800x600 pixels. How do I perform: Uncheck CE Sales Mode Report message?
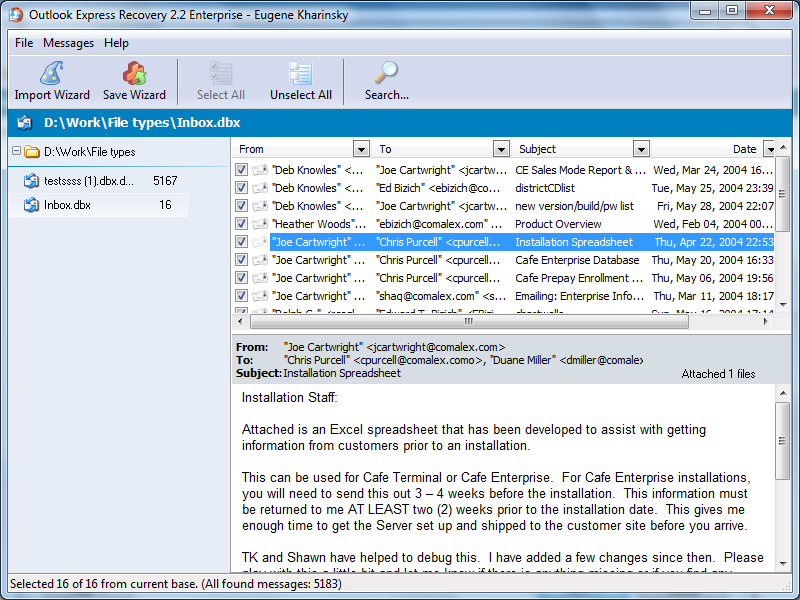(x=241, y=170)
